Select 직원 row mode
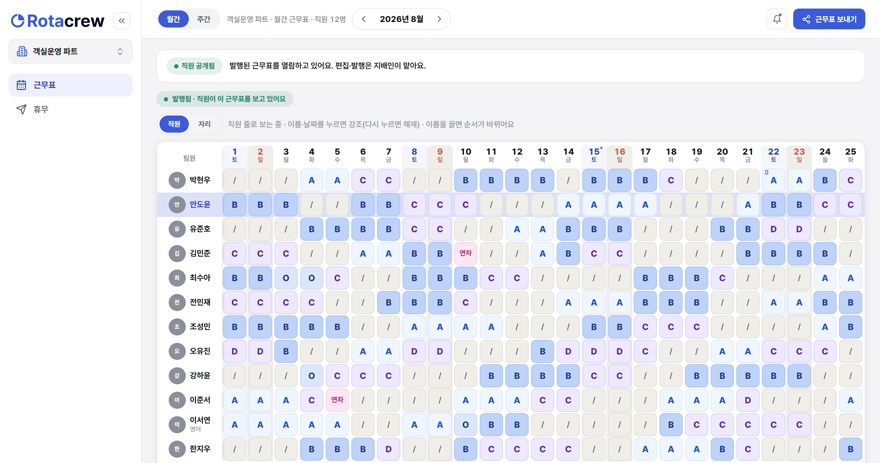Screen dimensions: 880x463 pyautogui.click(x=174, y=124)
